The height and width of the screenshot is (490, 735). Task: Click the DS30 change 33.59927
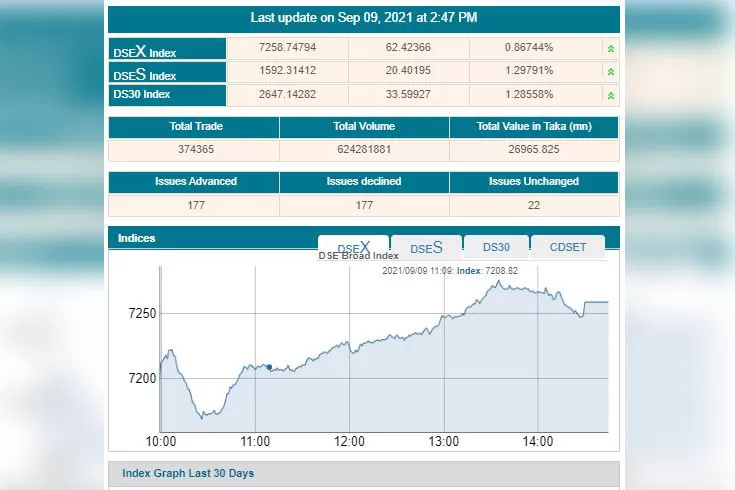pyautogui.click(x=408, y=94)
